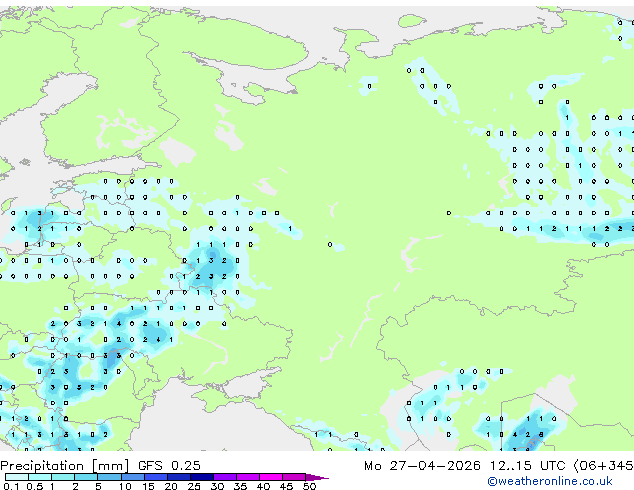Image resolution: width=634 pixels, height=490 pixels.
Task: Pick the 0.1–0.5 mm palest legend swatch
Action: click(x=17, y=477)
